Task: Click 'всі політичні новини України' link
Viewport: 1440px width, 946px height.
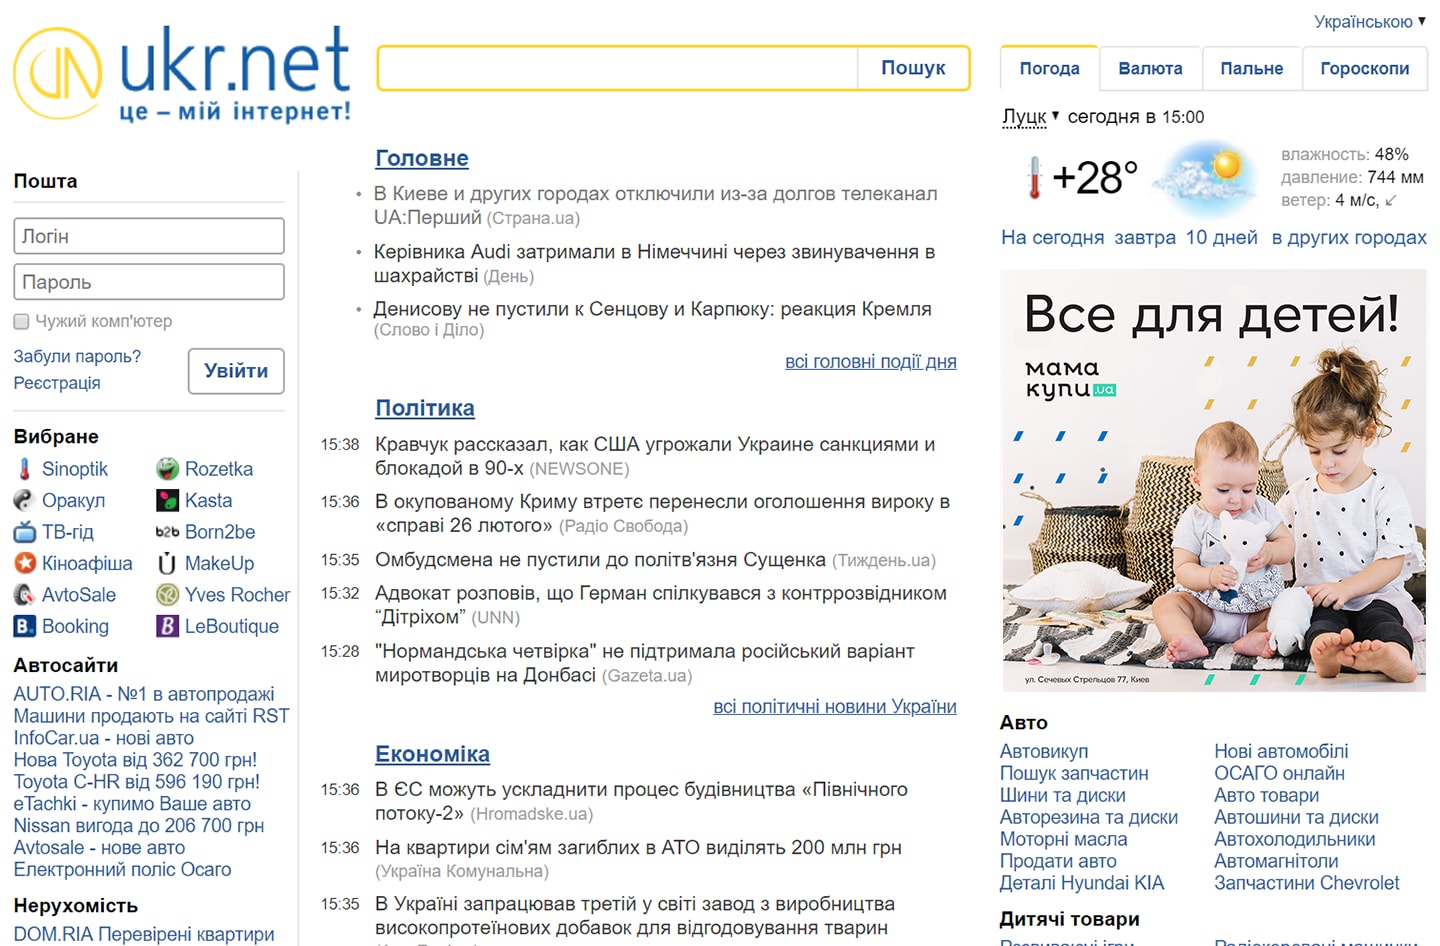Action: coord(835,707)
